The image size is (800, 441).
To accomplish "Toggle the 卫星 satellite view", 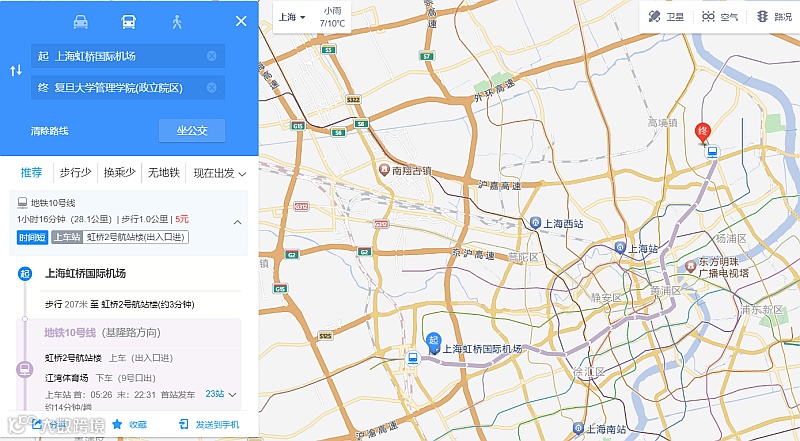I will point(666,17).
